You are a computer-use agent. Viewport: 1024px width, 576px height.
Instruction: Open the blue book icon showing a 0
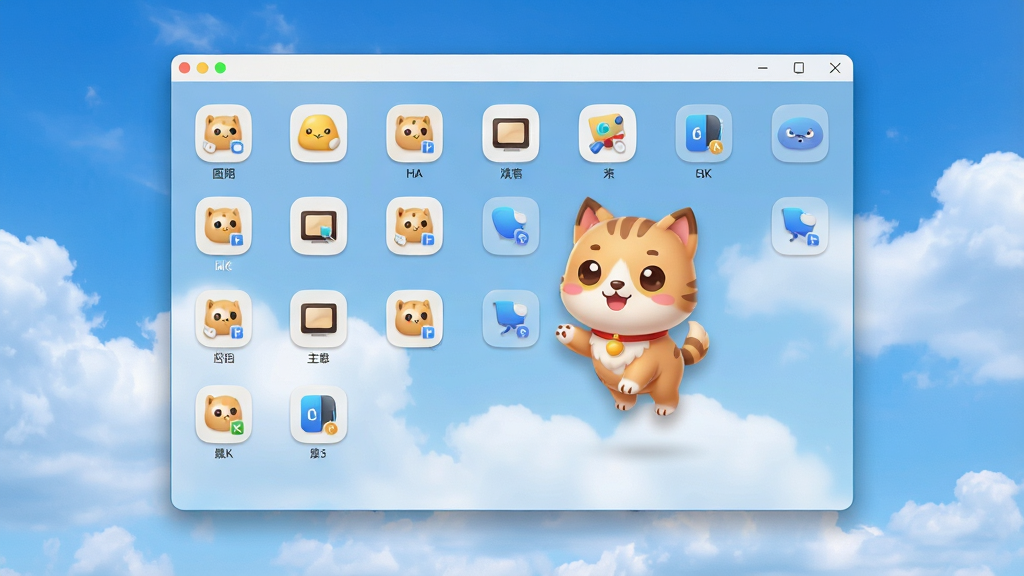(x=318, y=414)
